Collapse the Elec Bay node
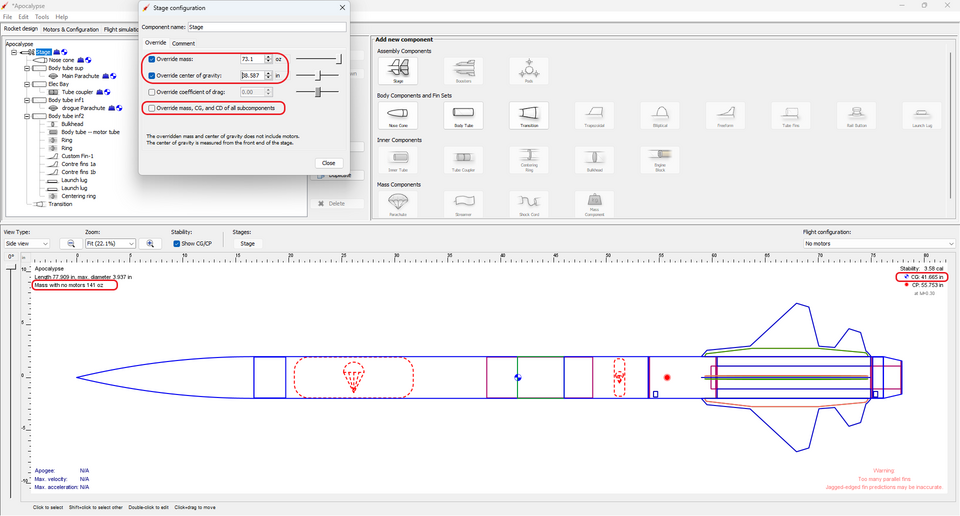The height and width of the screenshot is (516, 960). click(x=27, y=84)
